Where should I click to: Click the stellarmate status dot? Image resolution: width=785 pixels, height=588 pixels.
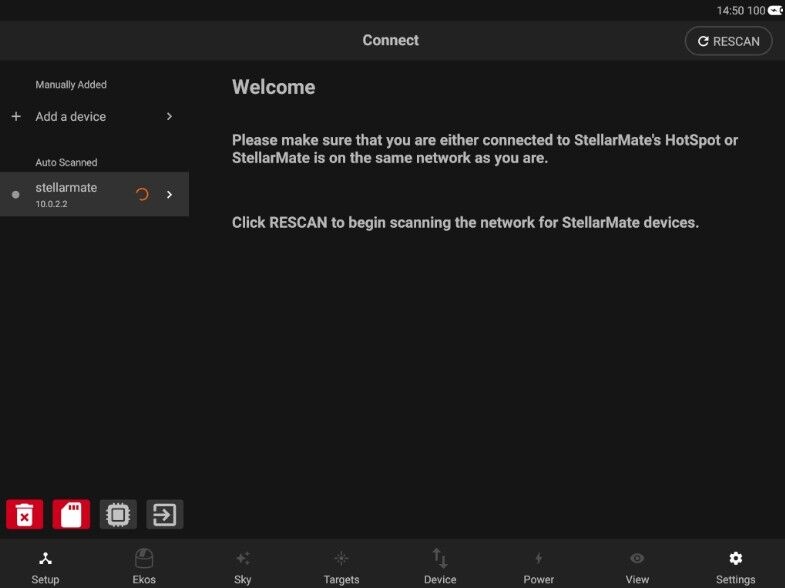(16, 194)
